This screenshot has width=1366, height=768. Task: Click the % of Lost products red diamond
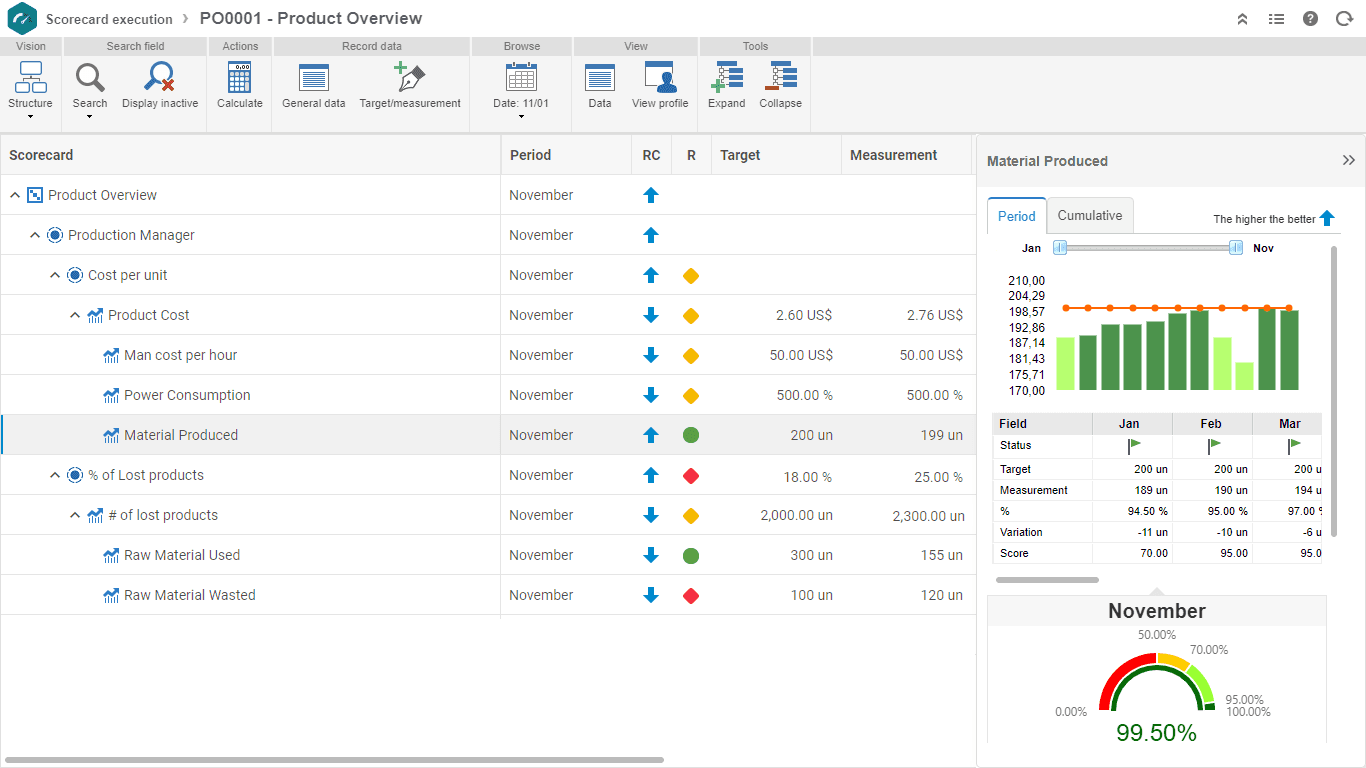coord(690,476)
